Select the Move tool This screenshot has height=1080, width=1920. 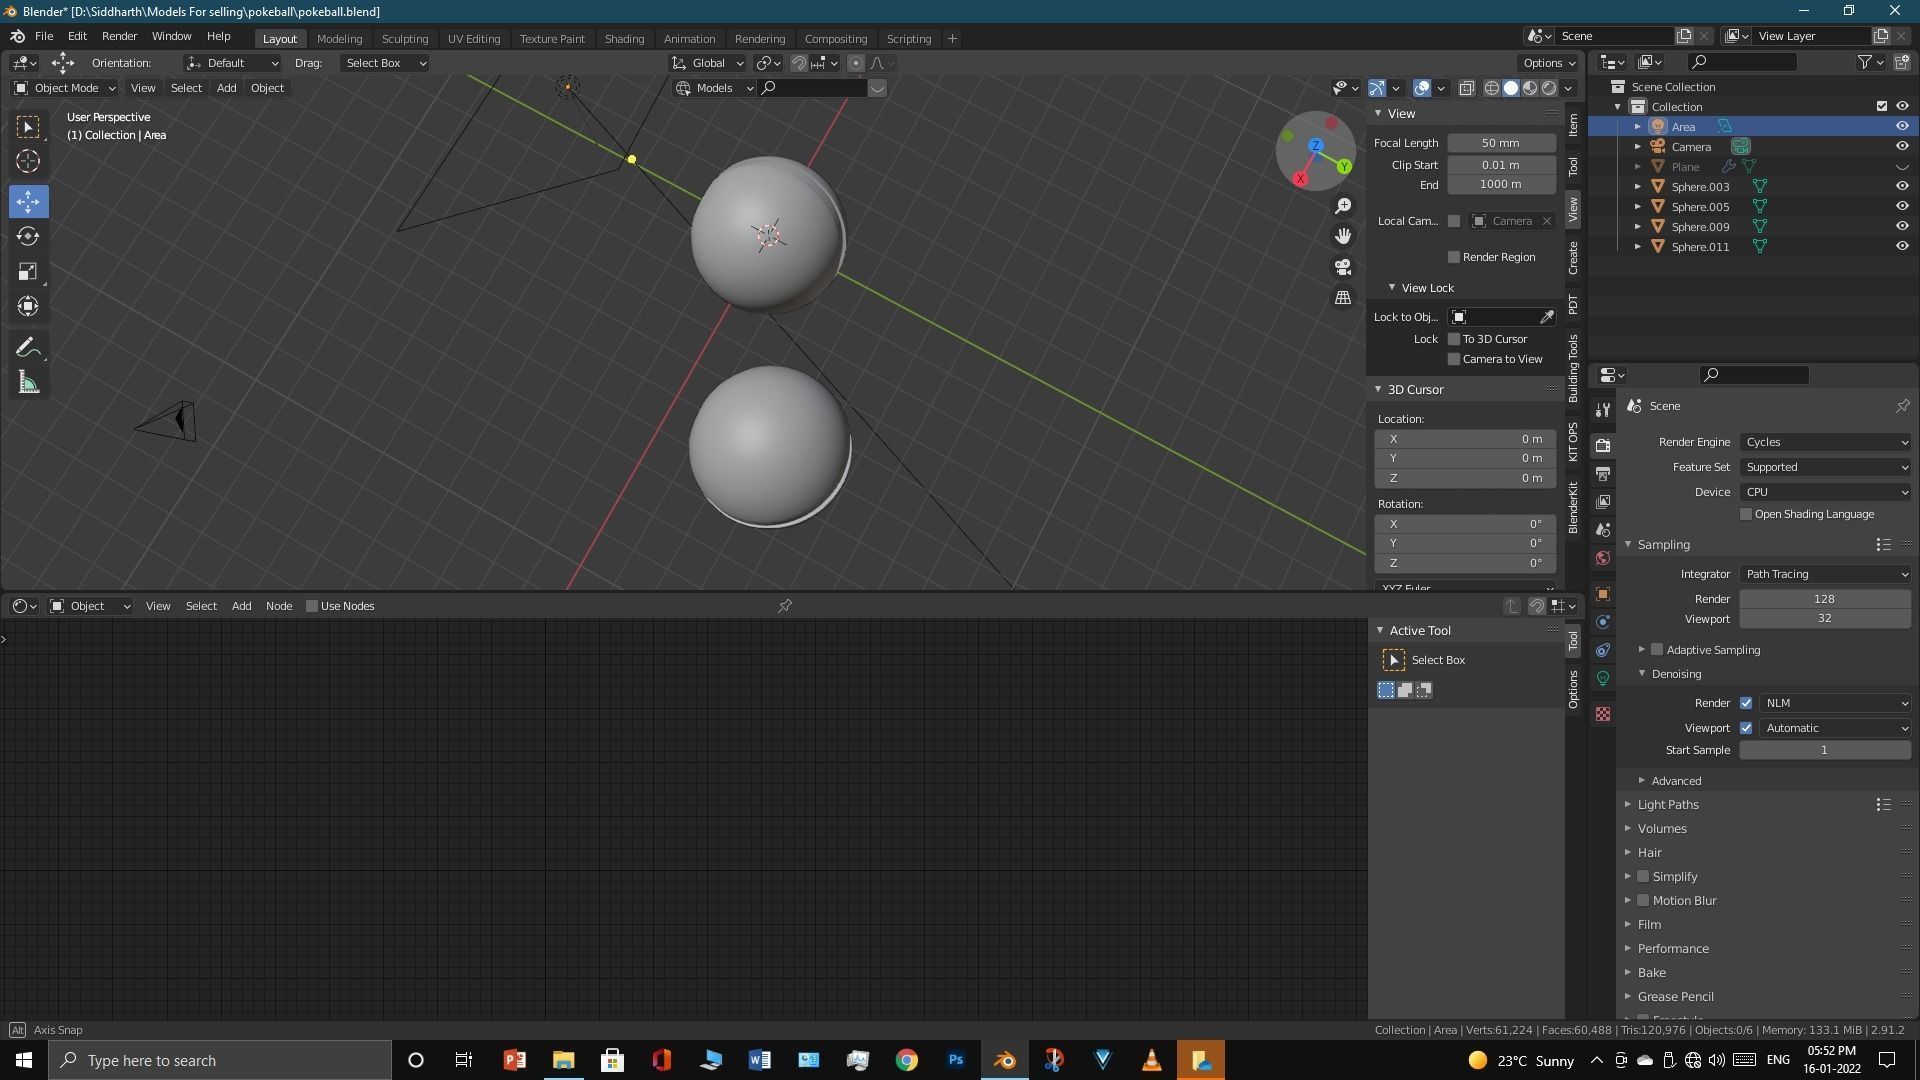tap(28, 201)
